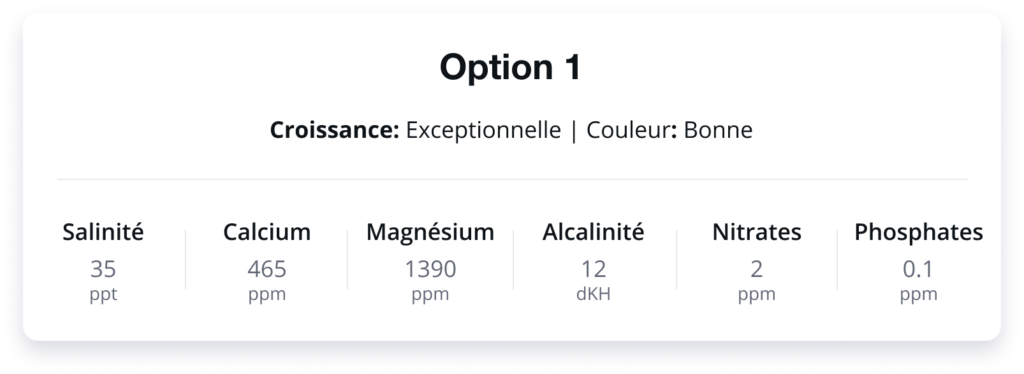Click the dKH unit label
This screenshot has width=1024, height=374.
click(594, 294)
